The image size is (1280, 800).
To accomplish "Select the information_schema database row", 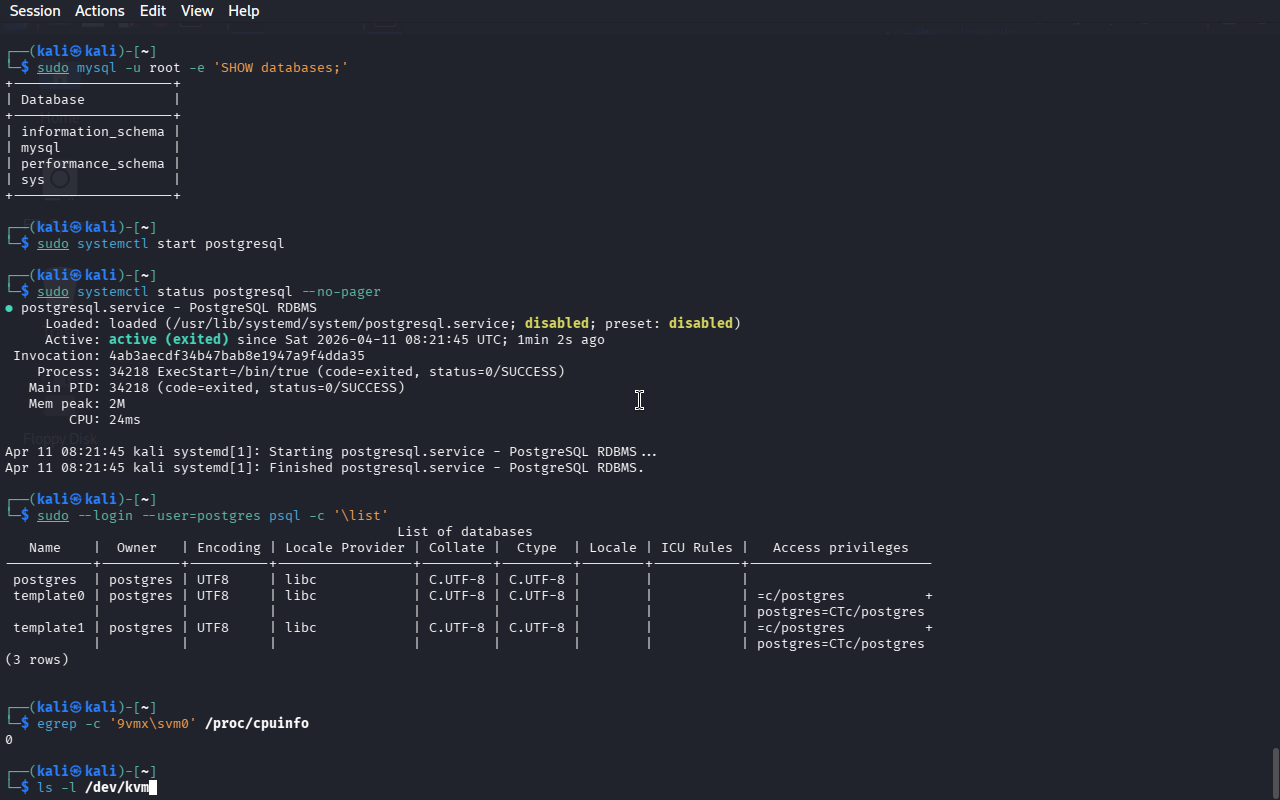I will coord(92,132).
